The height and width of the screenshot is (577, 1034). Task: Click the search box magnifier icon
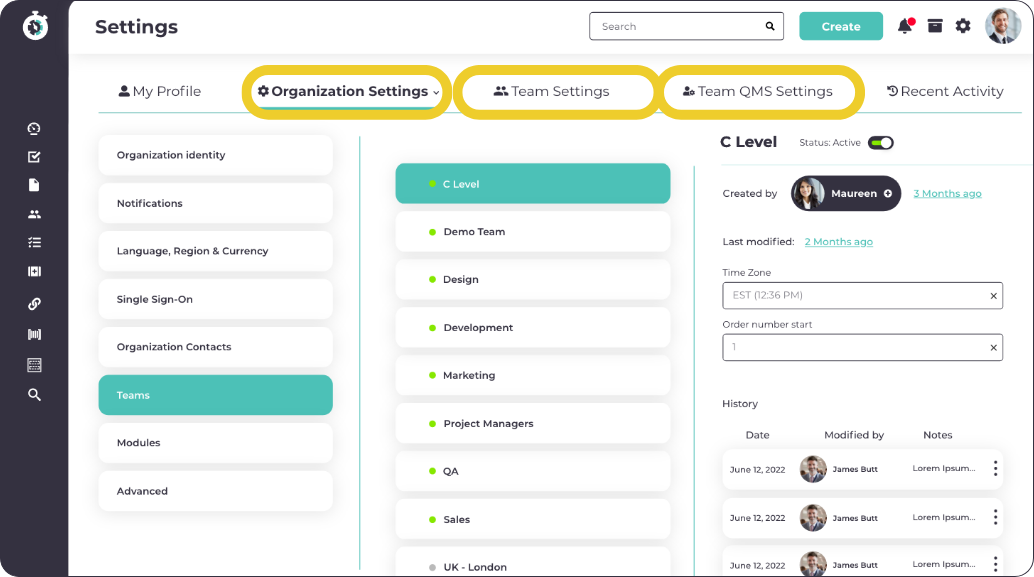(770, 26)
